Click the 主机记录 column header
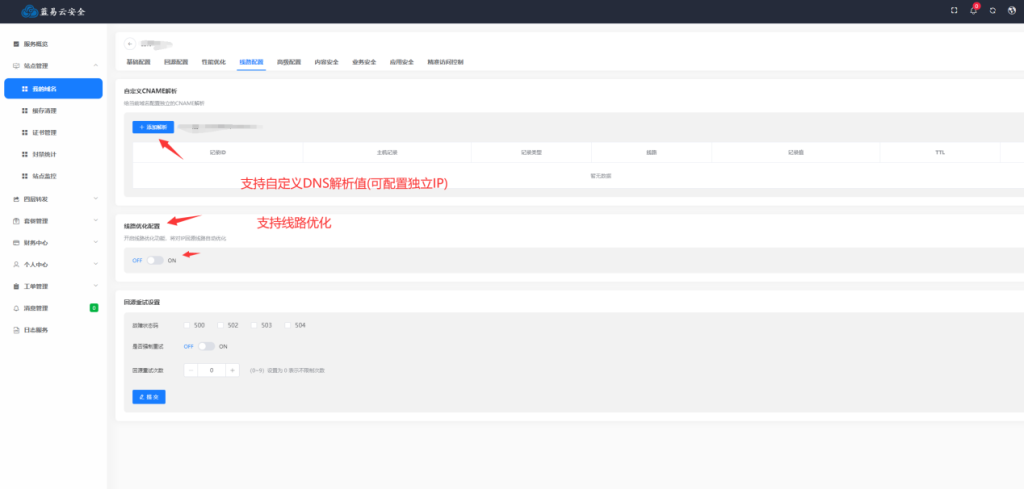 click(x=387, y=152)
